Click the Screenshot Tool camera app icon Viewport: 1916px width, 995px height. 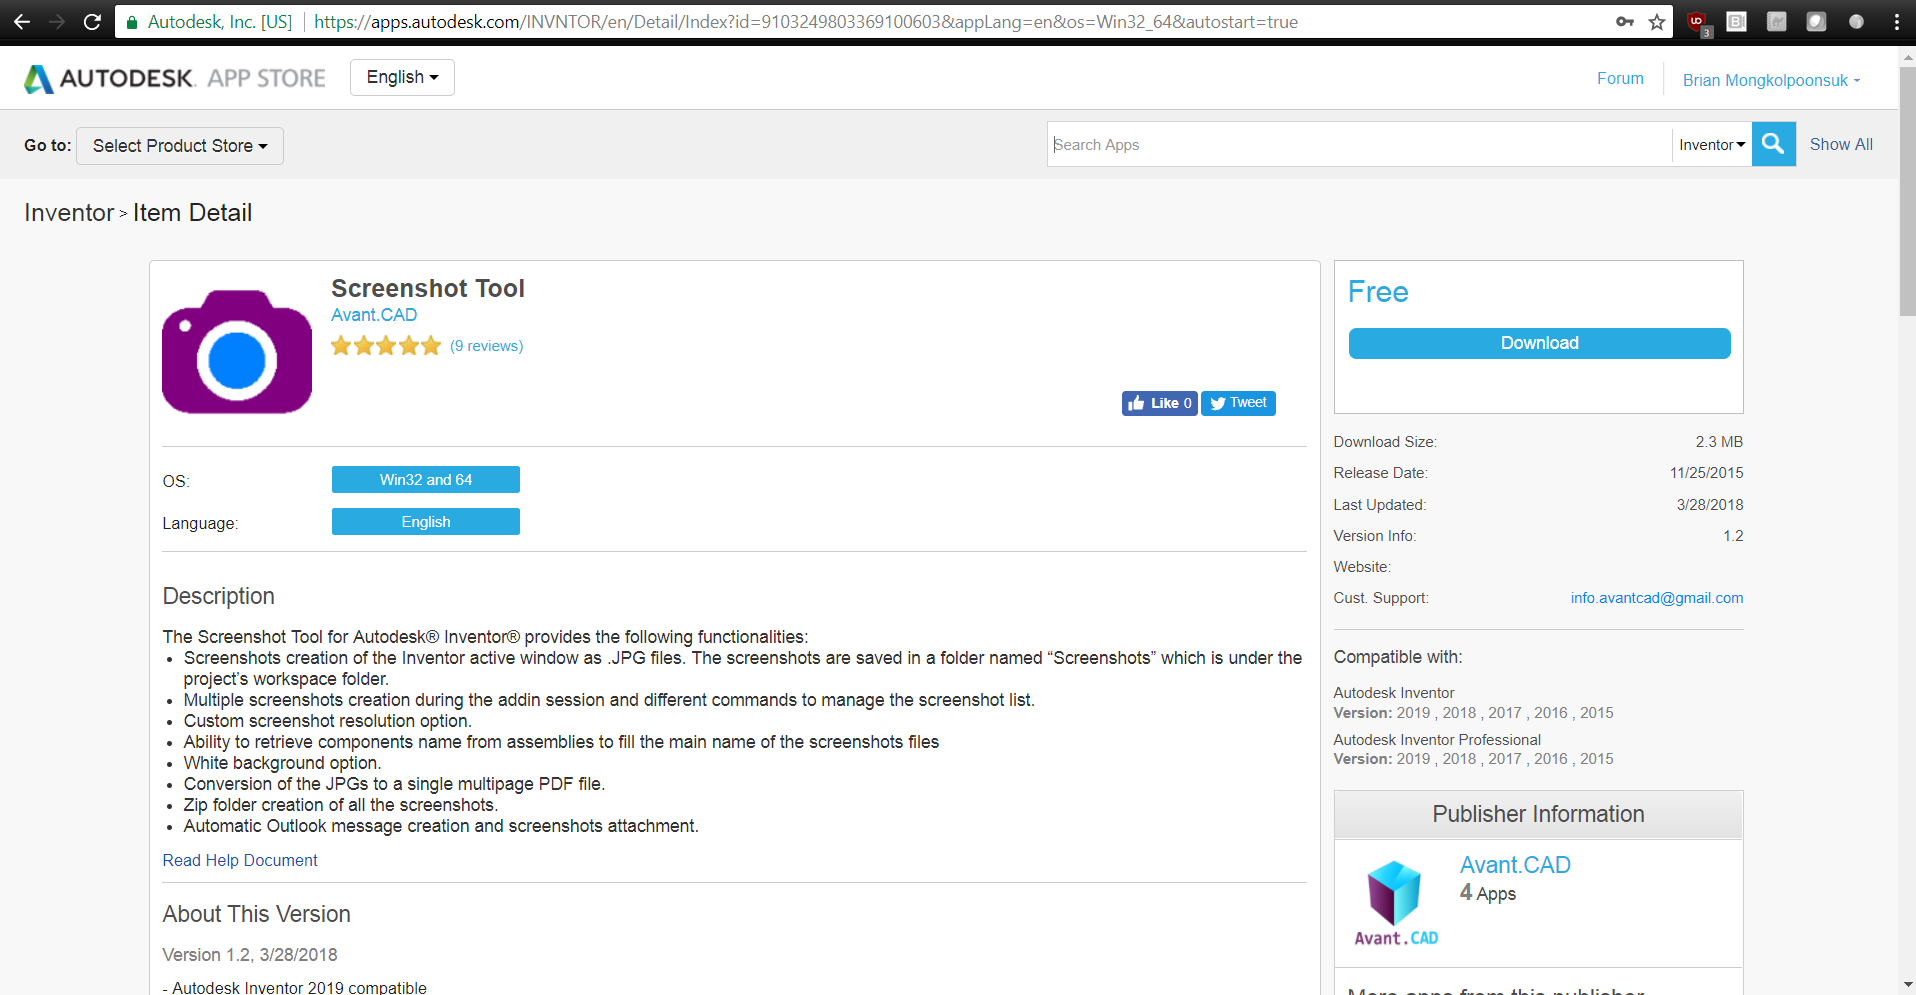237,352
